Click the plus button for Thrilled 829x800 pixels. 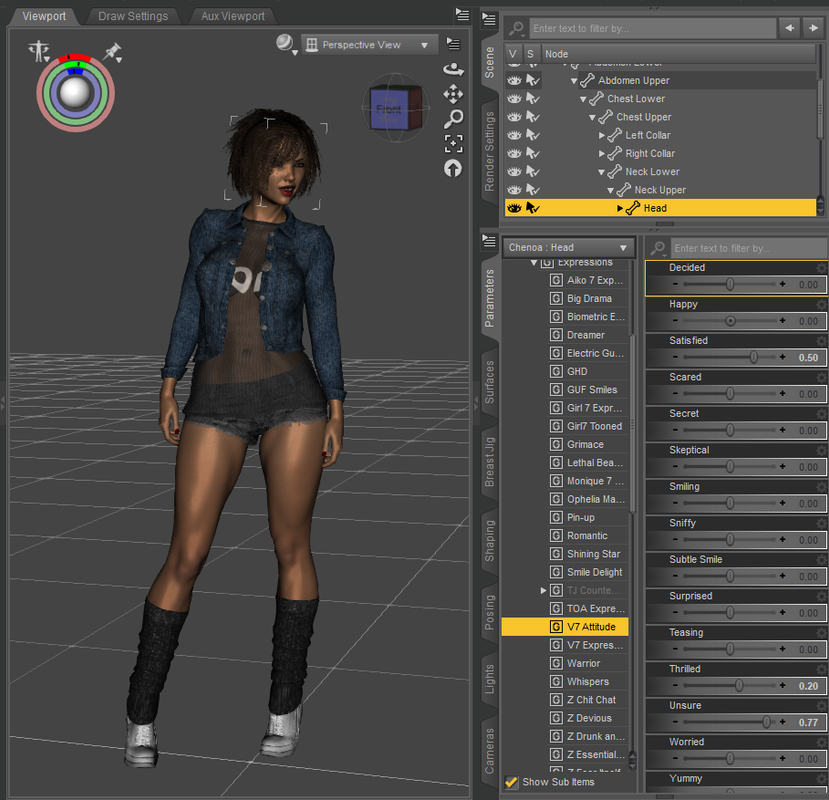[782, 686]
